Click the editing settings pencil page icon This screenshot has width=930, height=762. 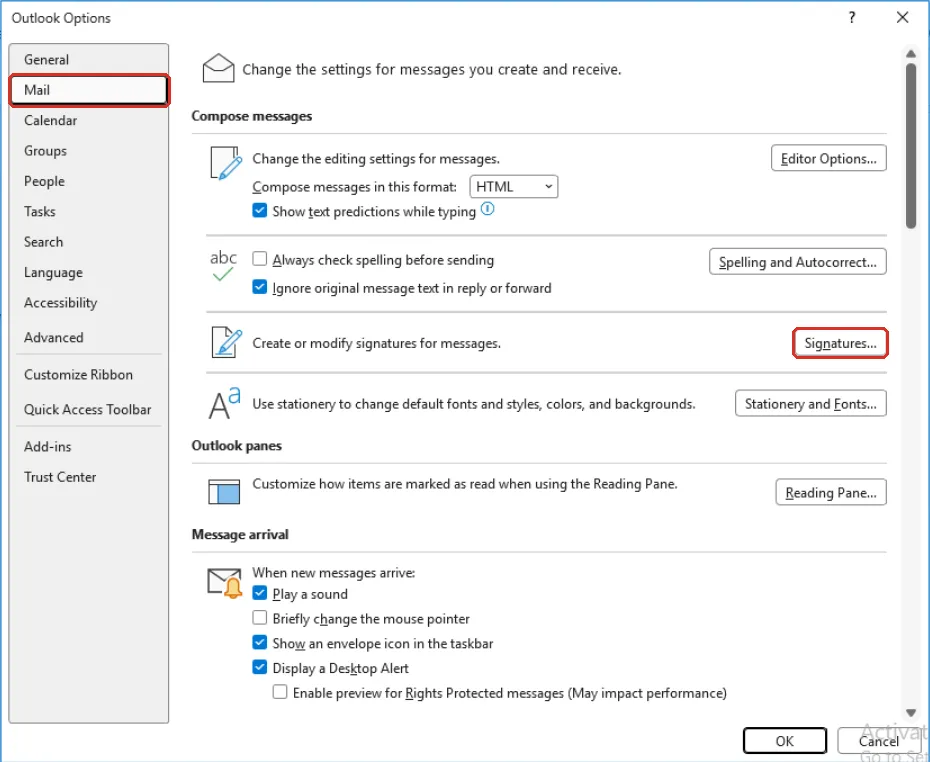(x=226, y=163)
